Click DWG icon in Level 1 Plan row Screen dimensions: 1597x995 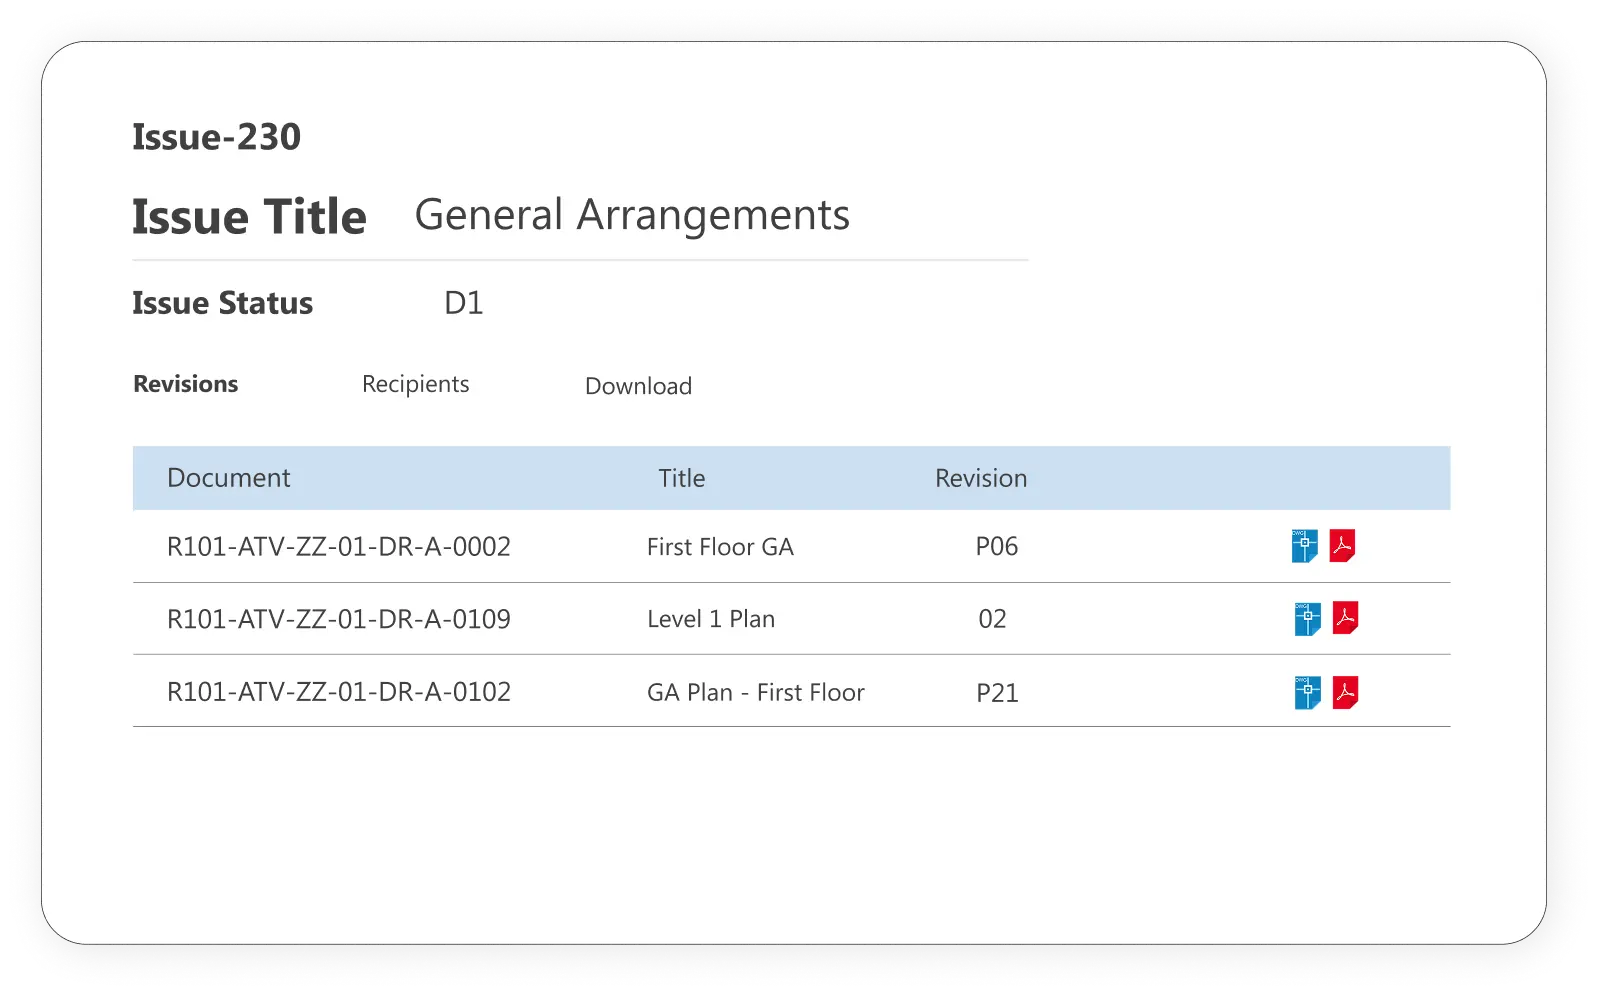1307,619
